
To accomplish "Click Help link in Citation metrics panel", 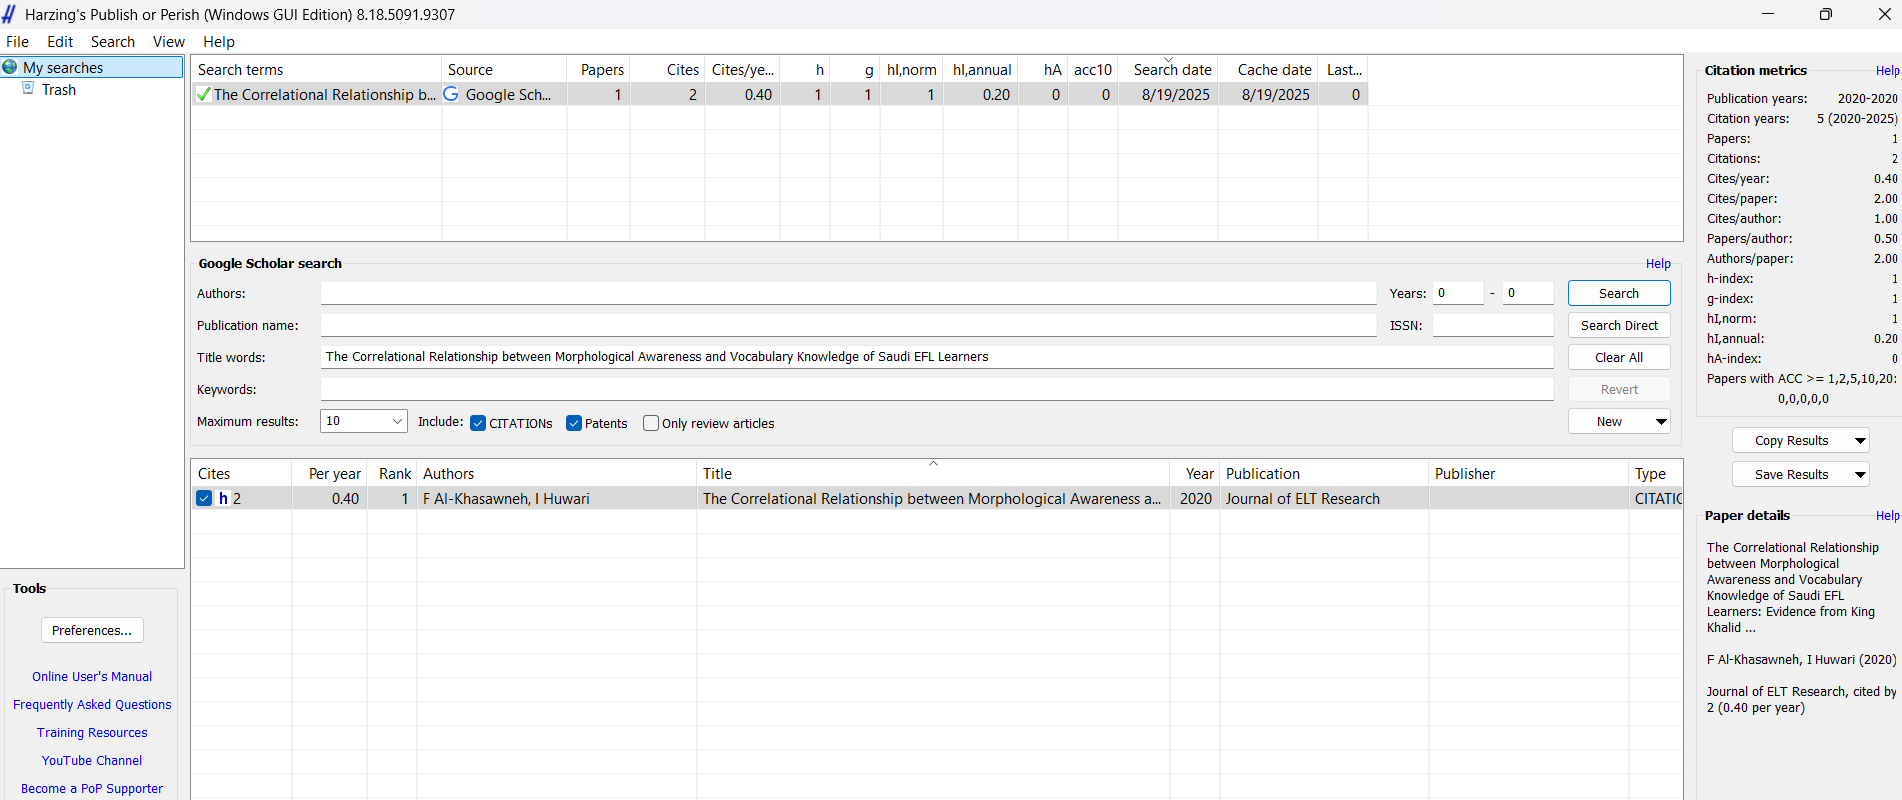I will click(1887, 71).
